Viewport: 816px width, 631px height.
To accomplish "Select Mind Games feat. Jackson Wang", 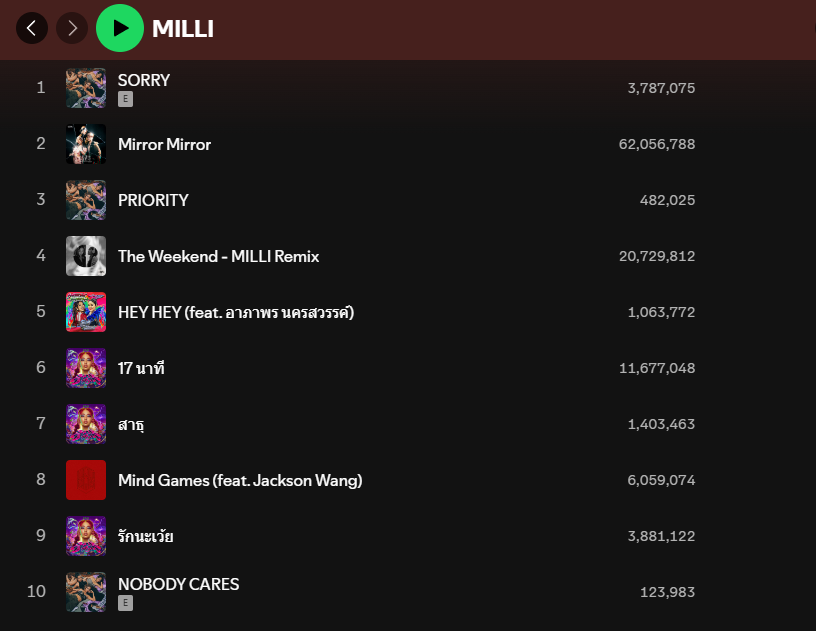I will [x=240, y=480].
